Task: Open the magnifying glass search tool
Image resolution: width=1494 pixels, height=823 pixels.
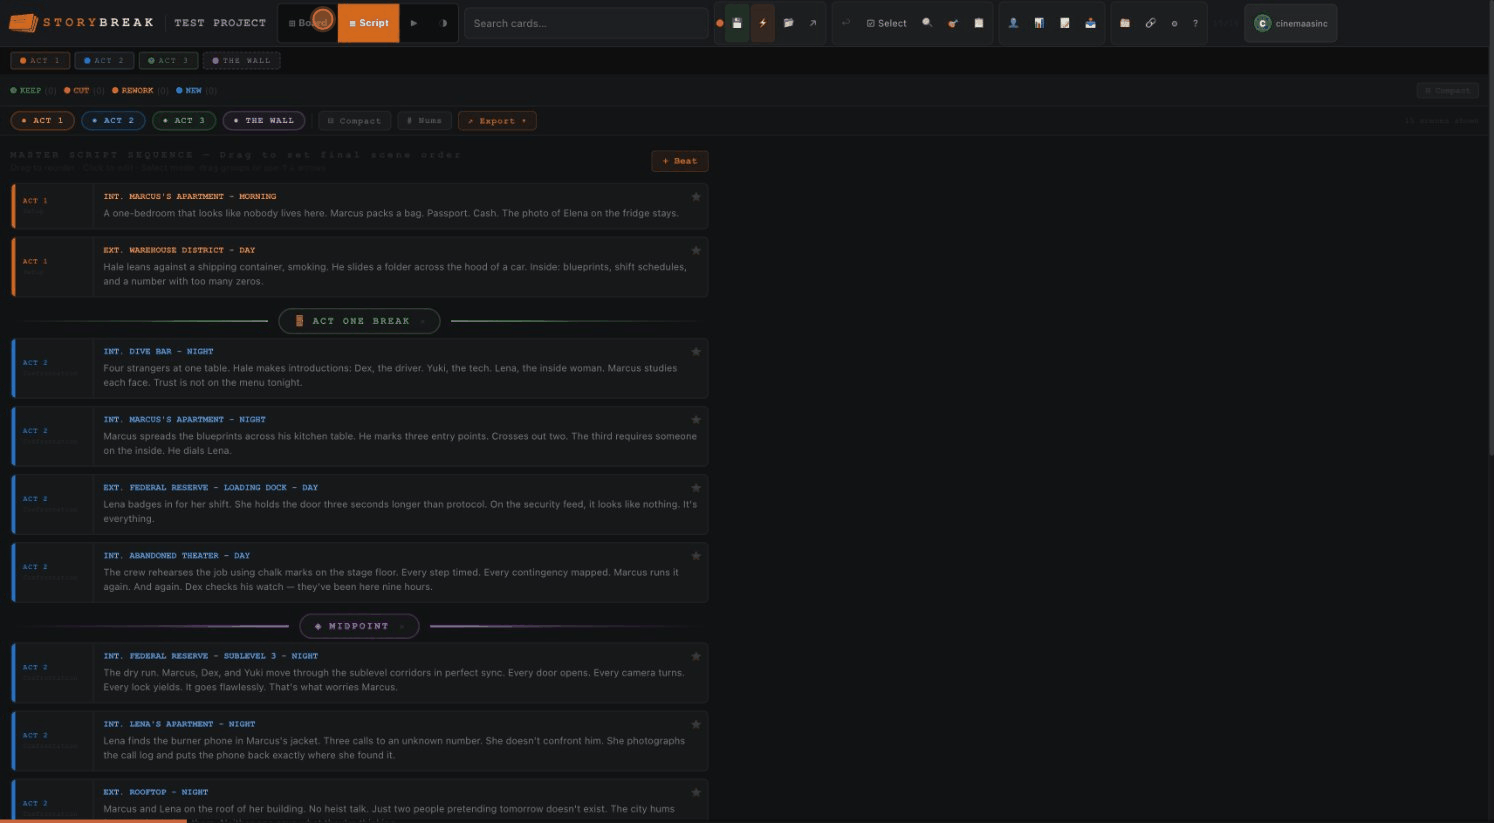Action: (927, 23)
